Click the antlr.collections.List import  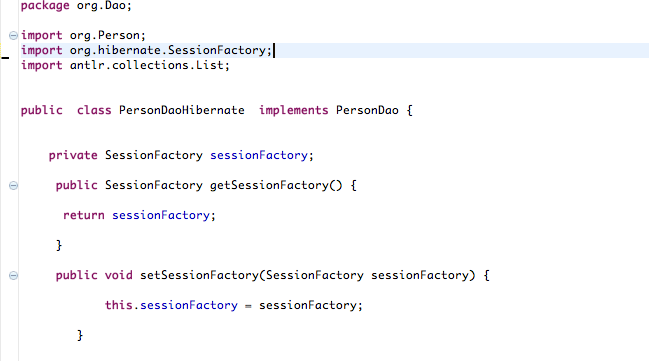[149, 65]
